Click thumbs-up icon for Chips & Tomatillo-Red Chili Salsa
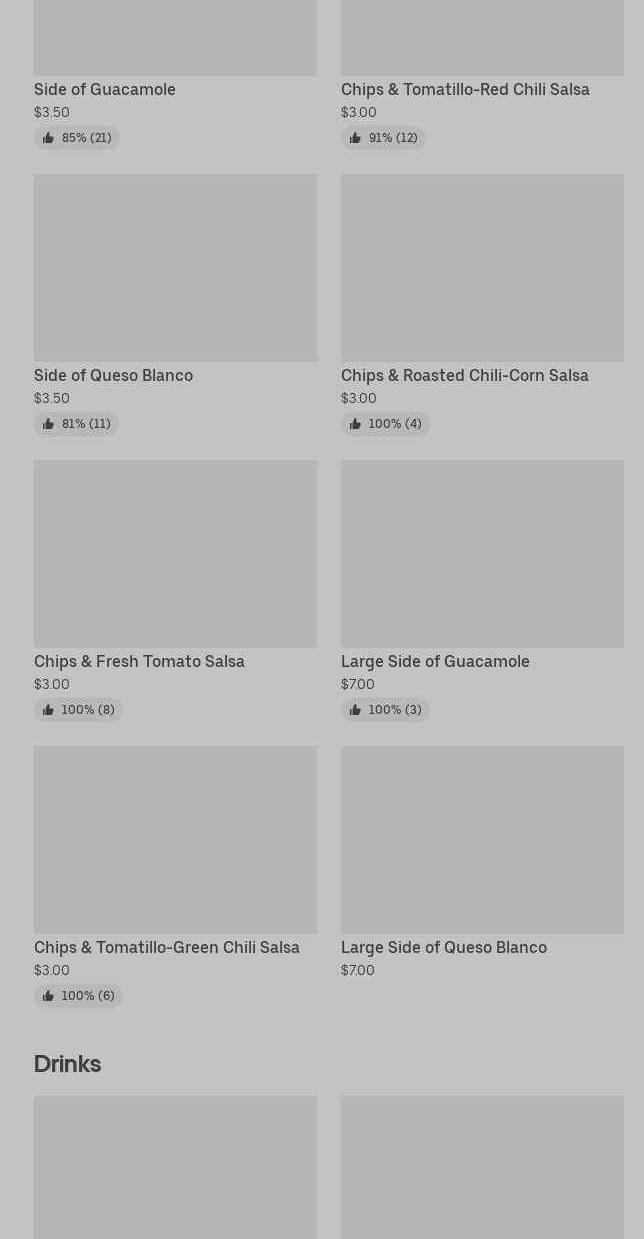Viewport: 644px width, 1239px height. click(355, 138)
